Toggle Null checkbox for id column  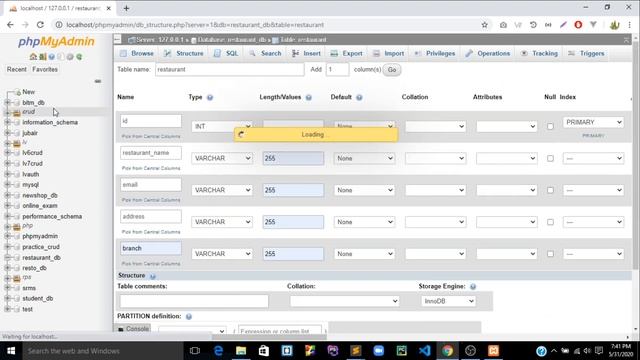click(550, 127)
